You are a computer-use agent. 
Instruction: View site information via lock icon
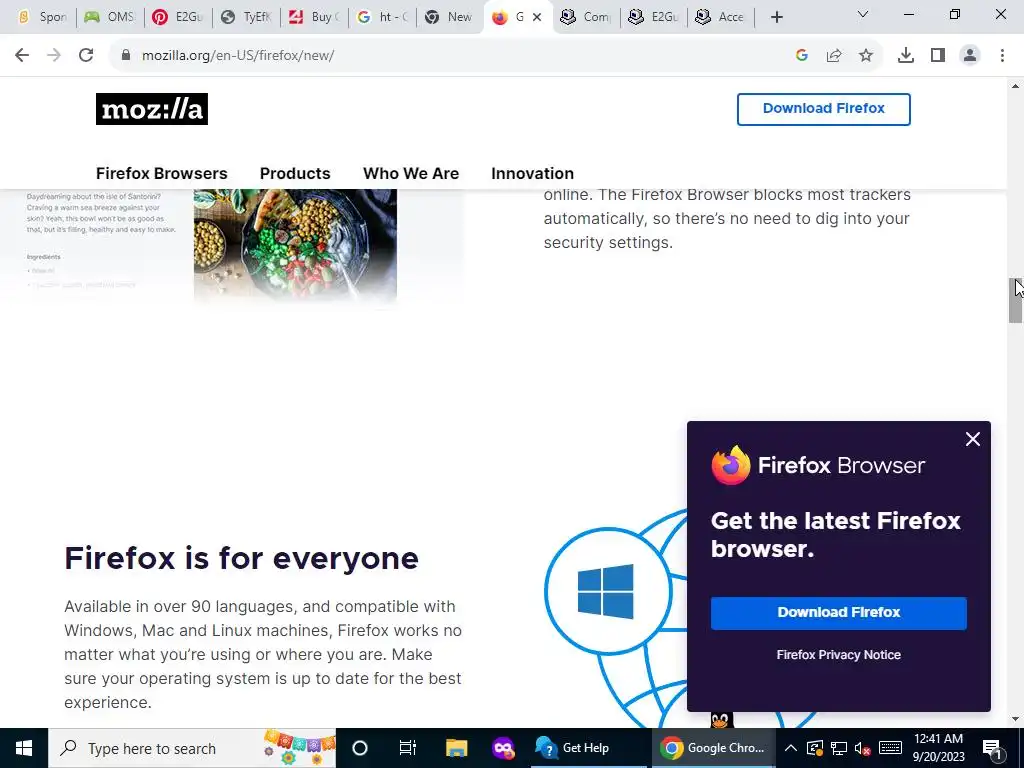(x=125, y=56)
